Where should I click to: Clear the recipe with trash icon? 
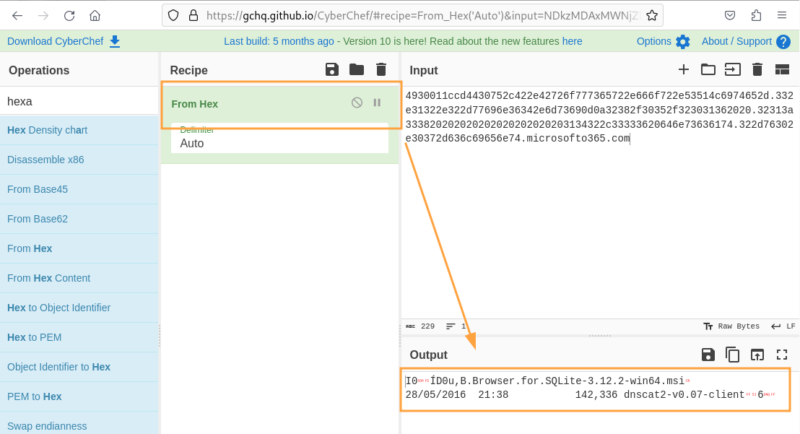(x=381, y=70)
